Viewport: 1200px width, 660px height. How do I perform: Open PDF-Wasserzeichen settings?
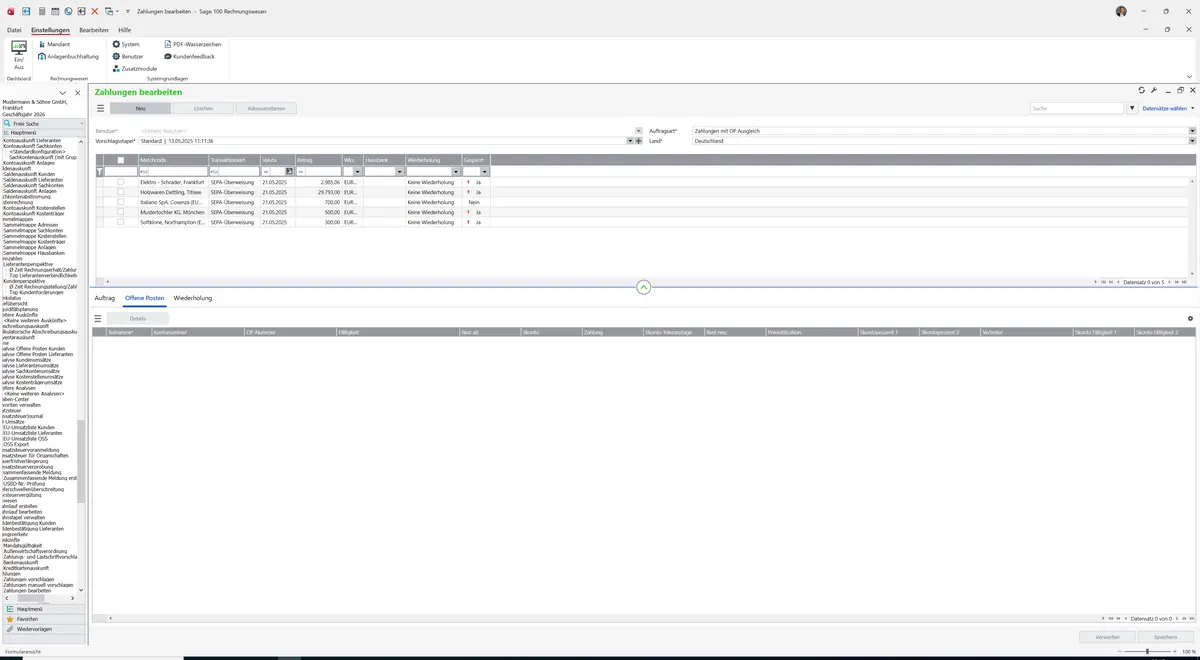click(192, 44)
